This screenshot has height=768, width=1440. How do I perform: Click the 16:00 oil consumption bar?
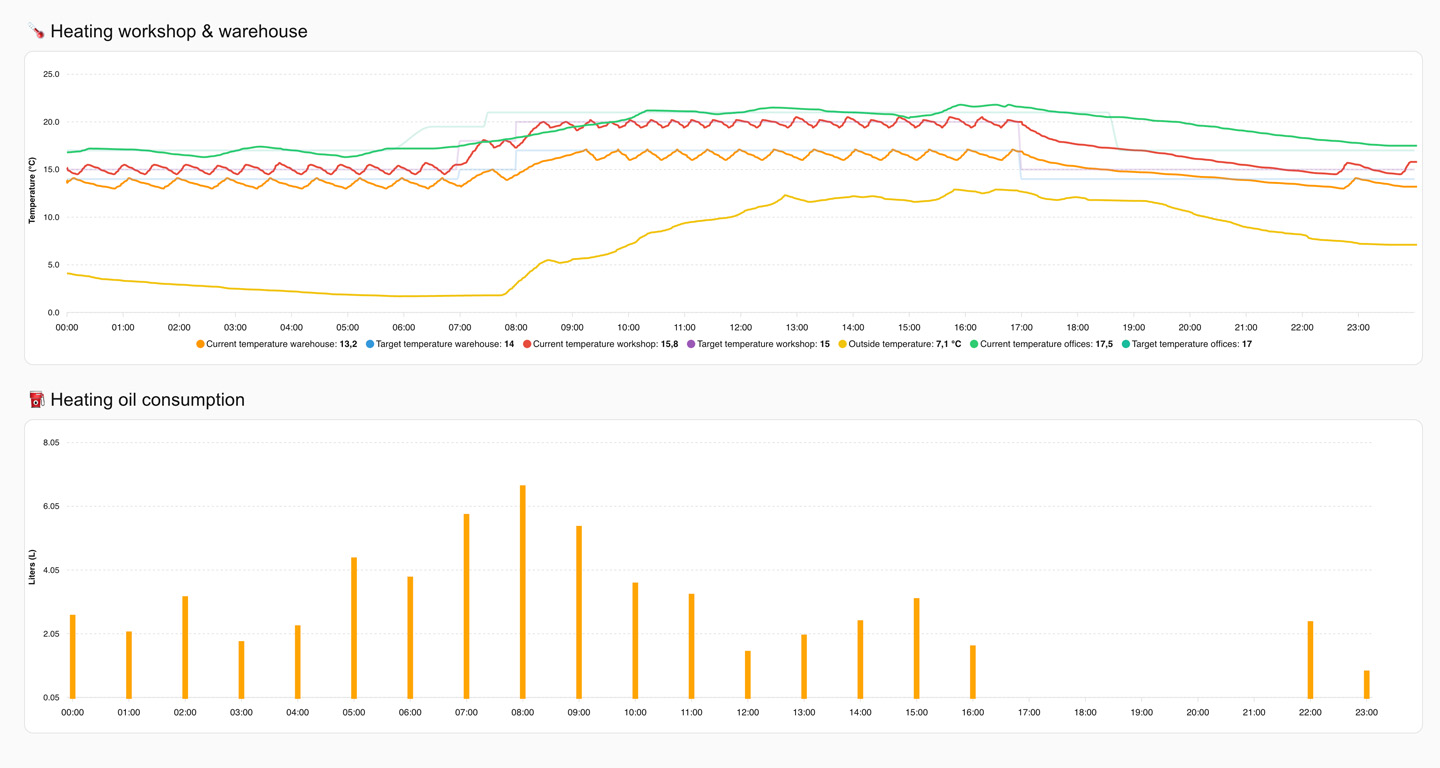[972, 671]
